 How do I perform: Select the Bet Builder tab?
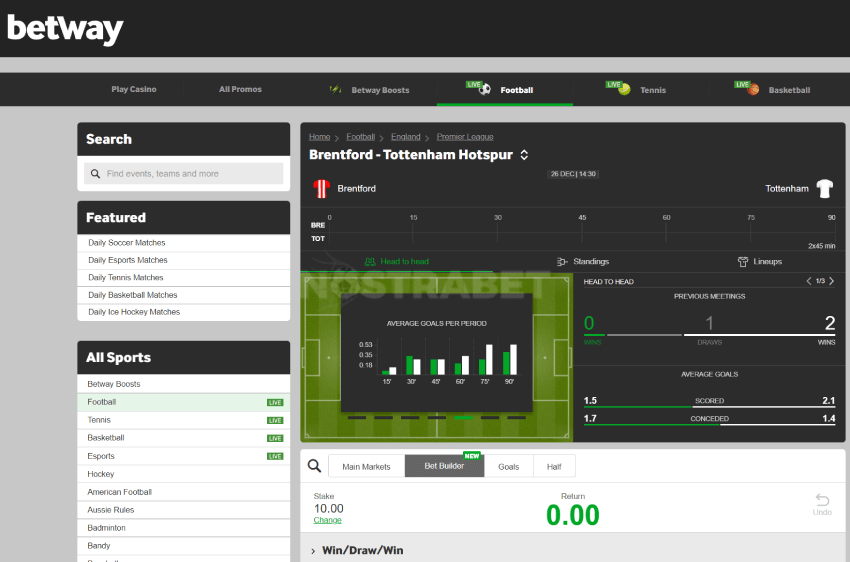(x=444, y=466)
